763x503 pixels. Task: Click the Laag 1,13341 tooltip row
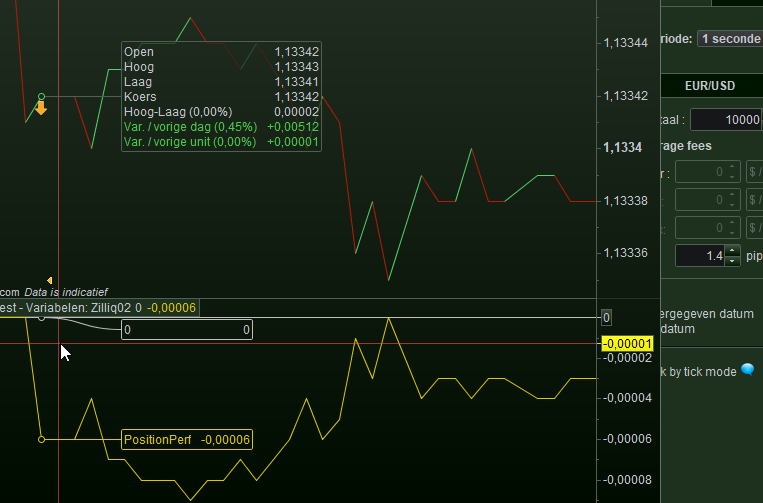pos(221,82)
